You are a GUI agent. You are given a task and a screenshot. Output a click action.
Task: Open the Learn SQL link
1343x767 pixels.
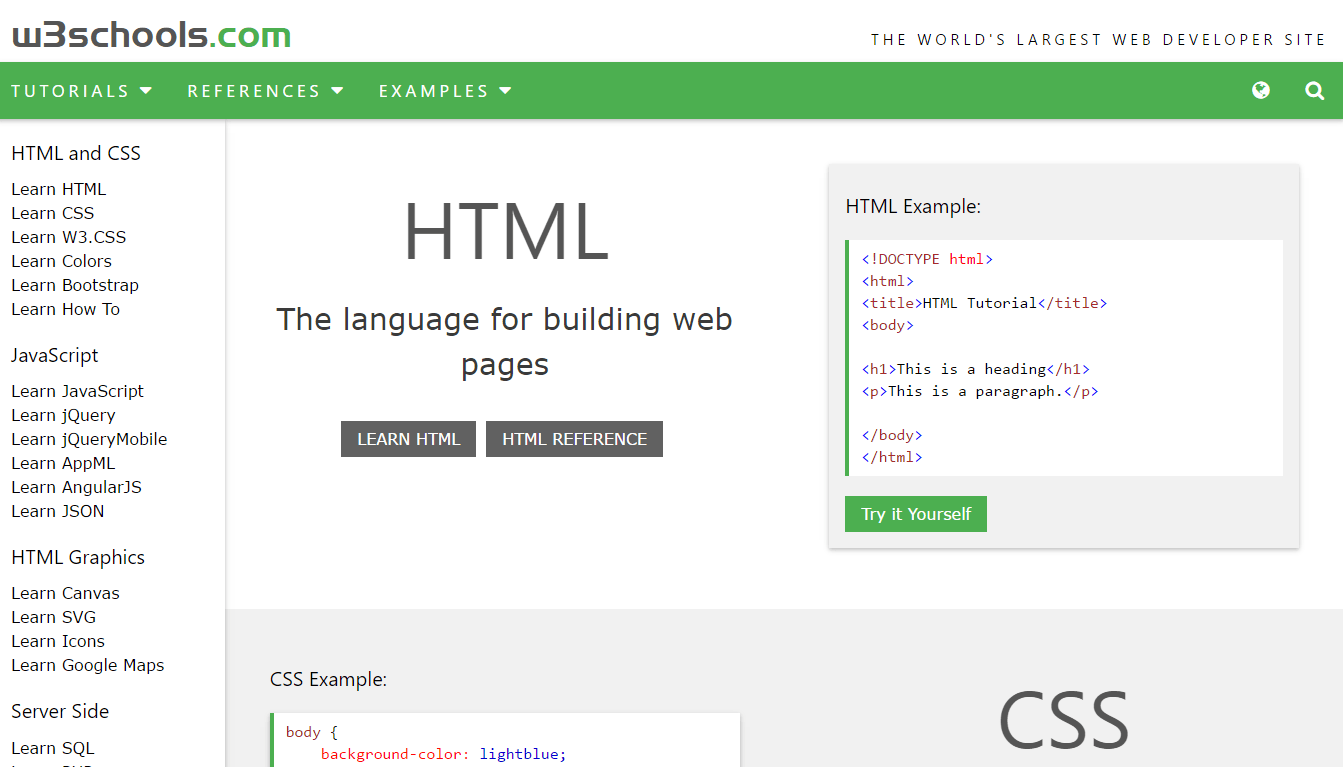coord(53,748)
